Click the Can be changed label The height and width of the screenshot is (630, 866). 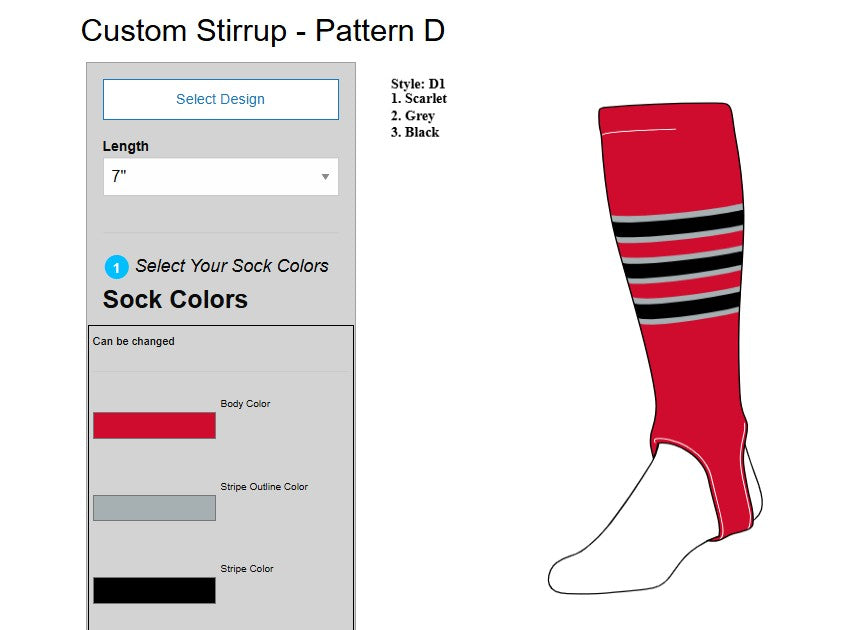(x=134, y=342)
